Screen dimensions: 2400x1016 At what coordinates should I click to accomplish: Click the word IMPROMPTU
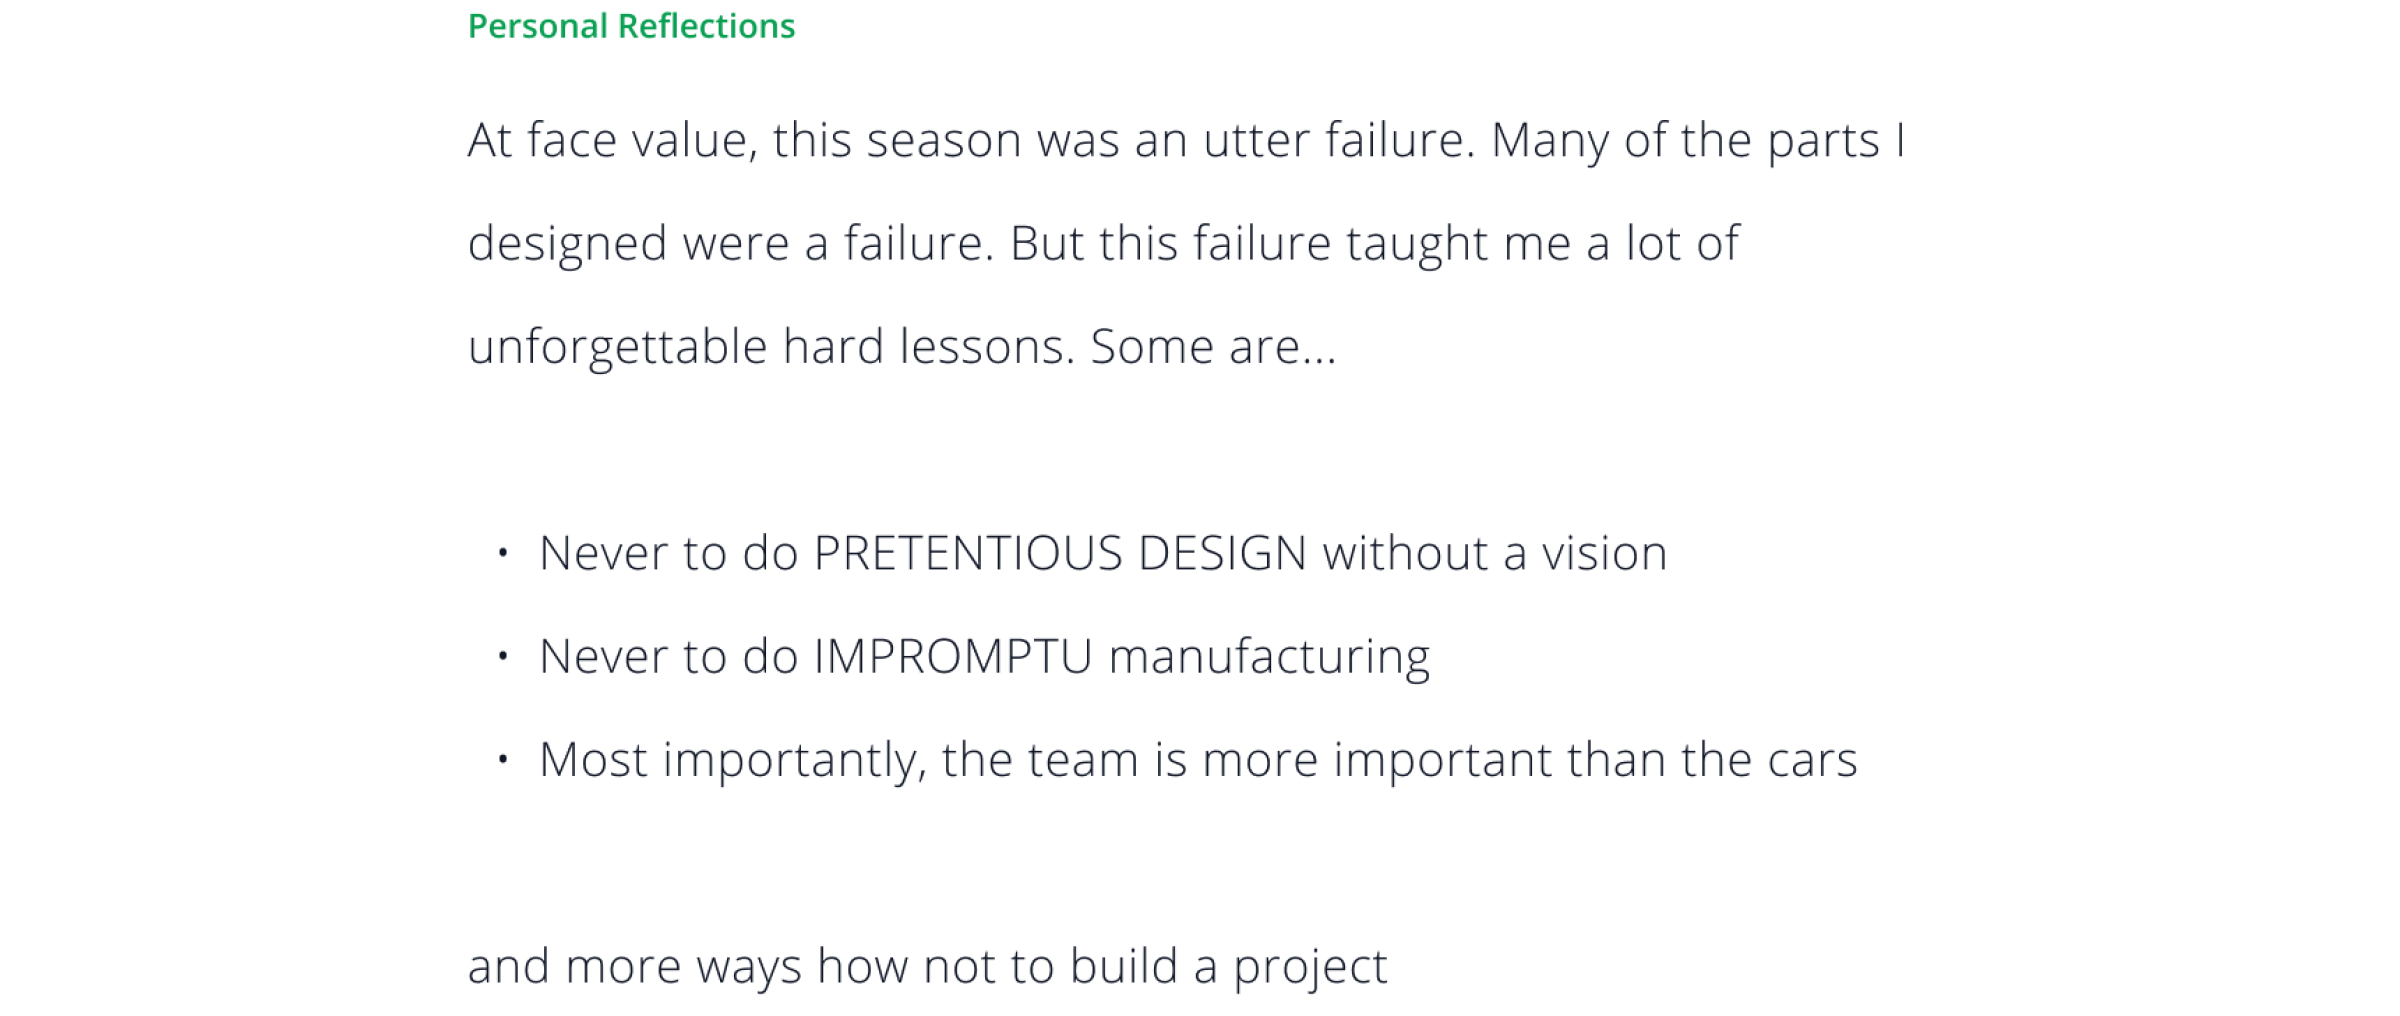(952, 657)
